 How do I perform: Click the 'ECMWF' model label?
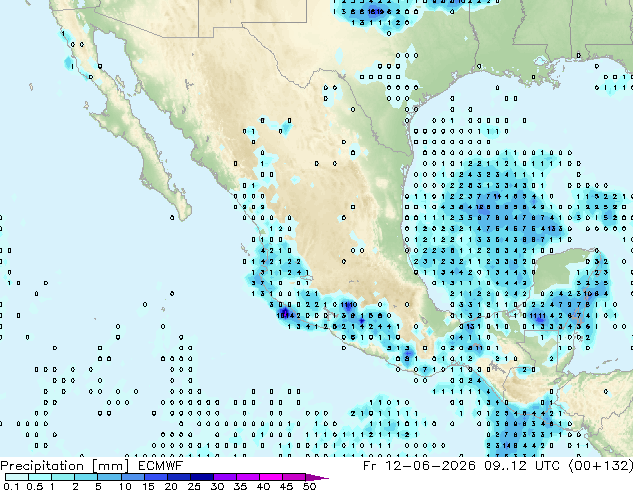pyautogui.click(x=161, y=466)
